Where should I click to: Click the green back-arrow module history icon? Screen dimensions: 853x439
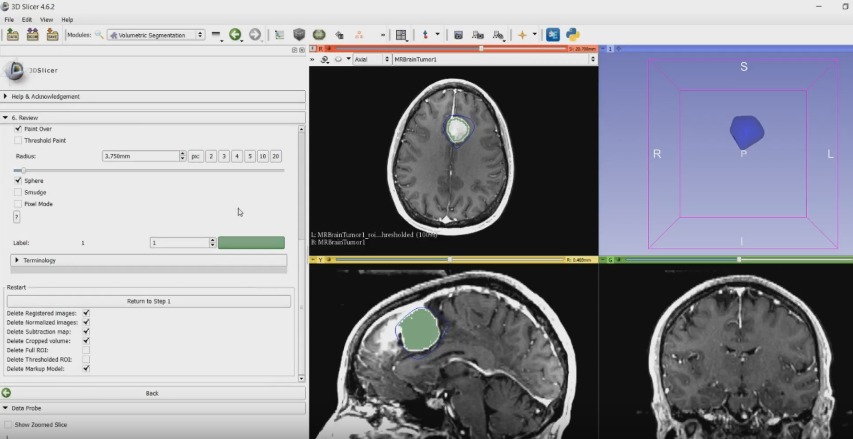235,35
